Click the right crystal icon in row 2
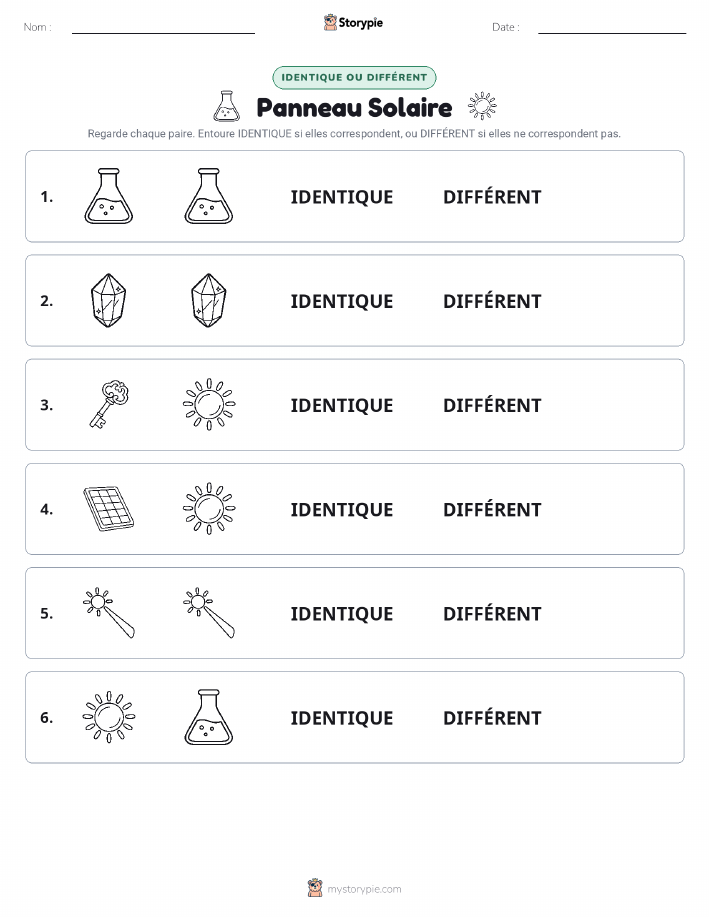This screenshot has width=709, height=917. [209, 300]
